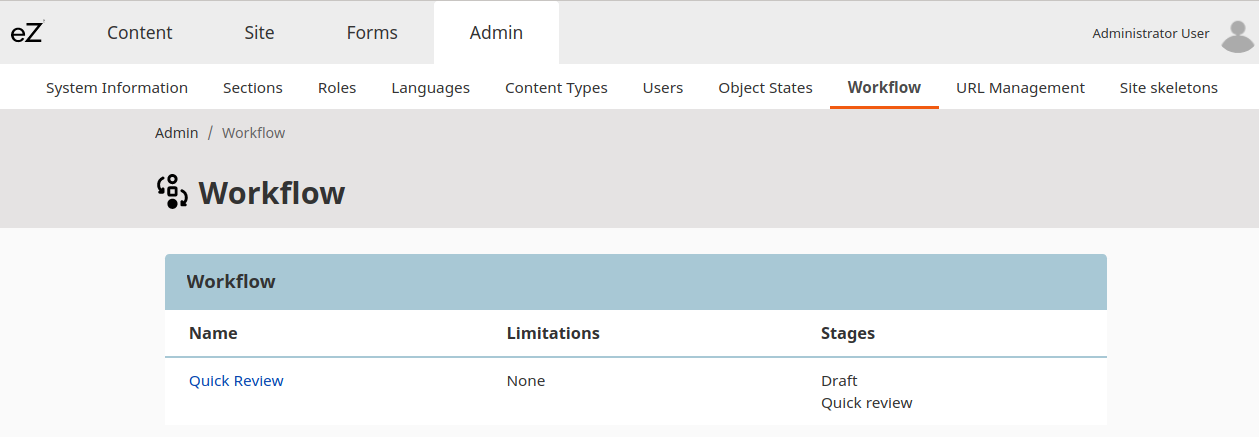Image resolution: width=1259 pixels, height=437 pixels.
Task: Switch to the Forms main tab
Action: click(x=372, y=33)
